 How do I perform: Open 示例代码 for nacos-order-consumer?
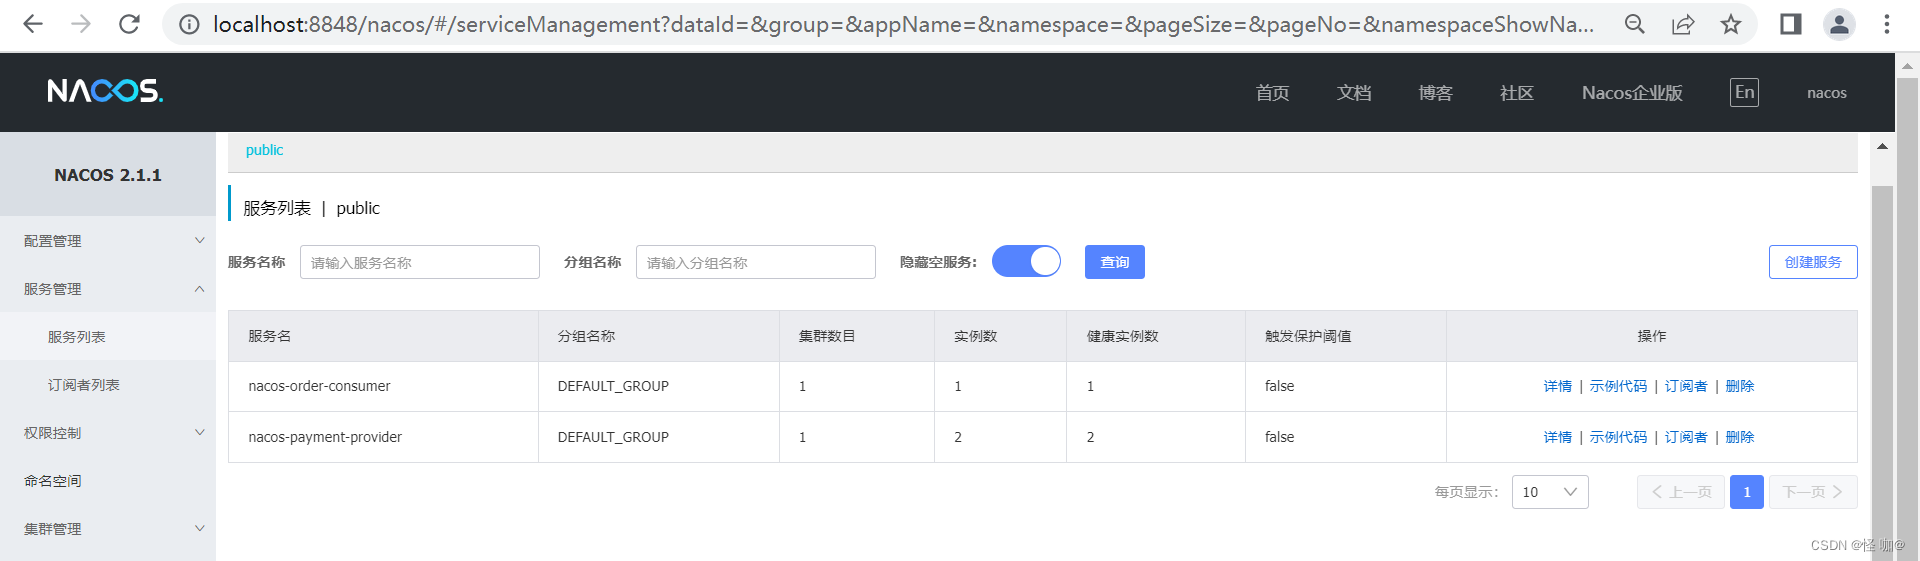pos(1618,386)
